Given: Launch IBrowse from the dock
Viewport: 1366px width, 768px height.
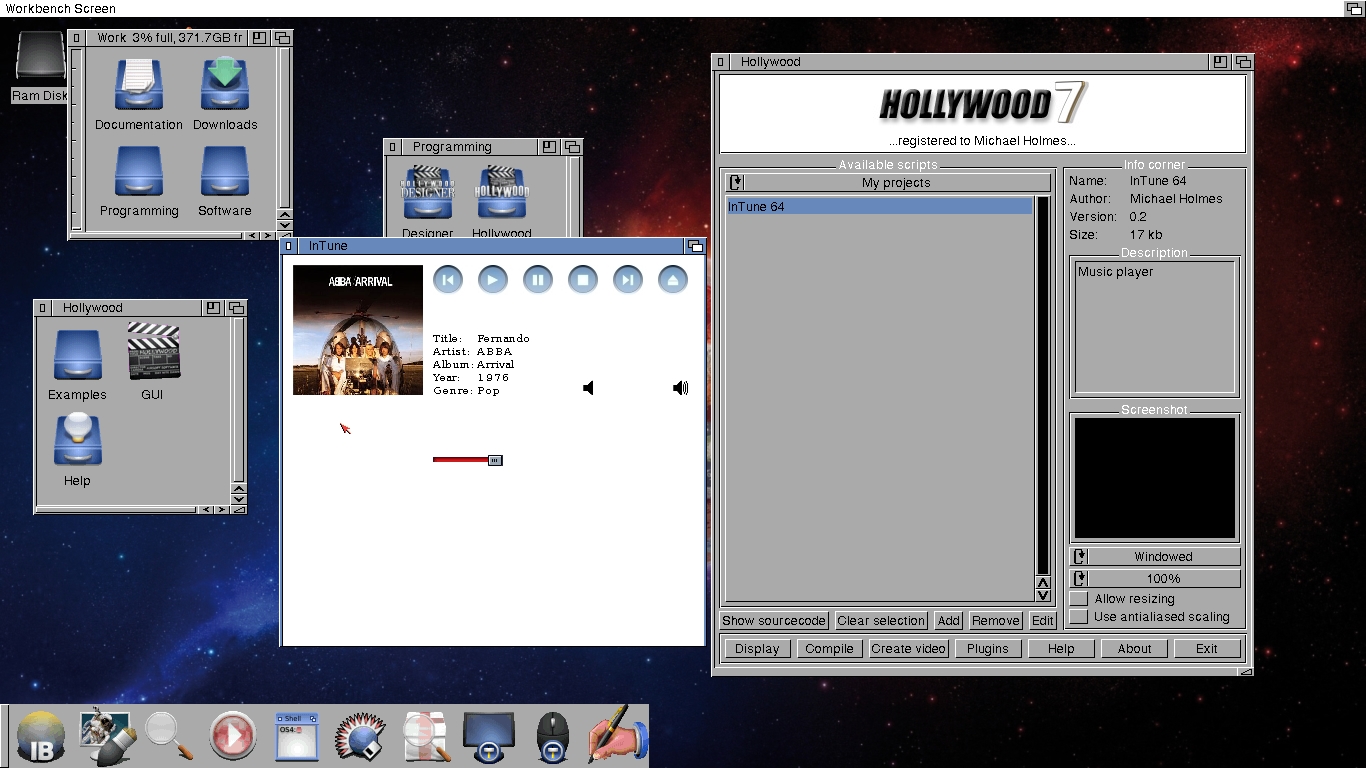Looking at the screenshot, I should [x=41, y=737].
